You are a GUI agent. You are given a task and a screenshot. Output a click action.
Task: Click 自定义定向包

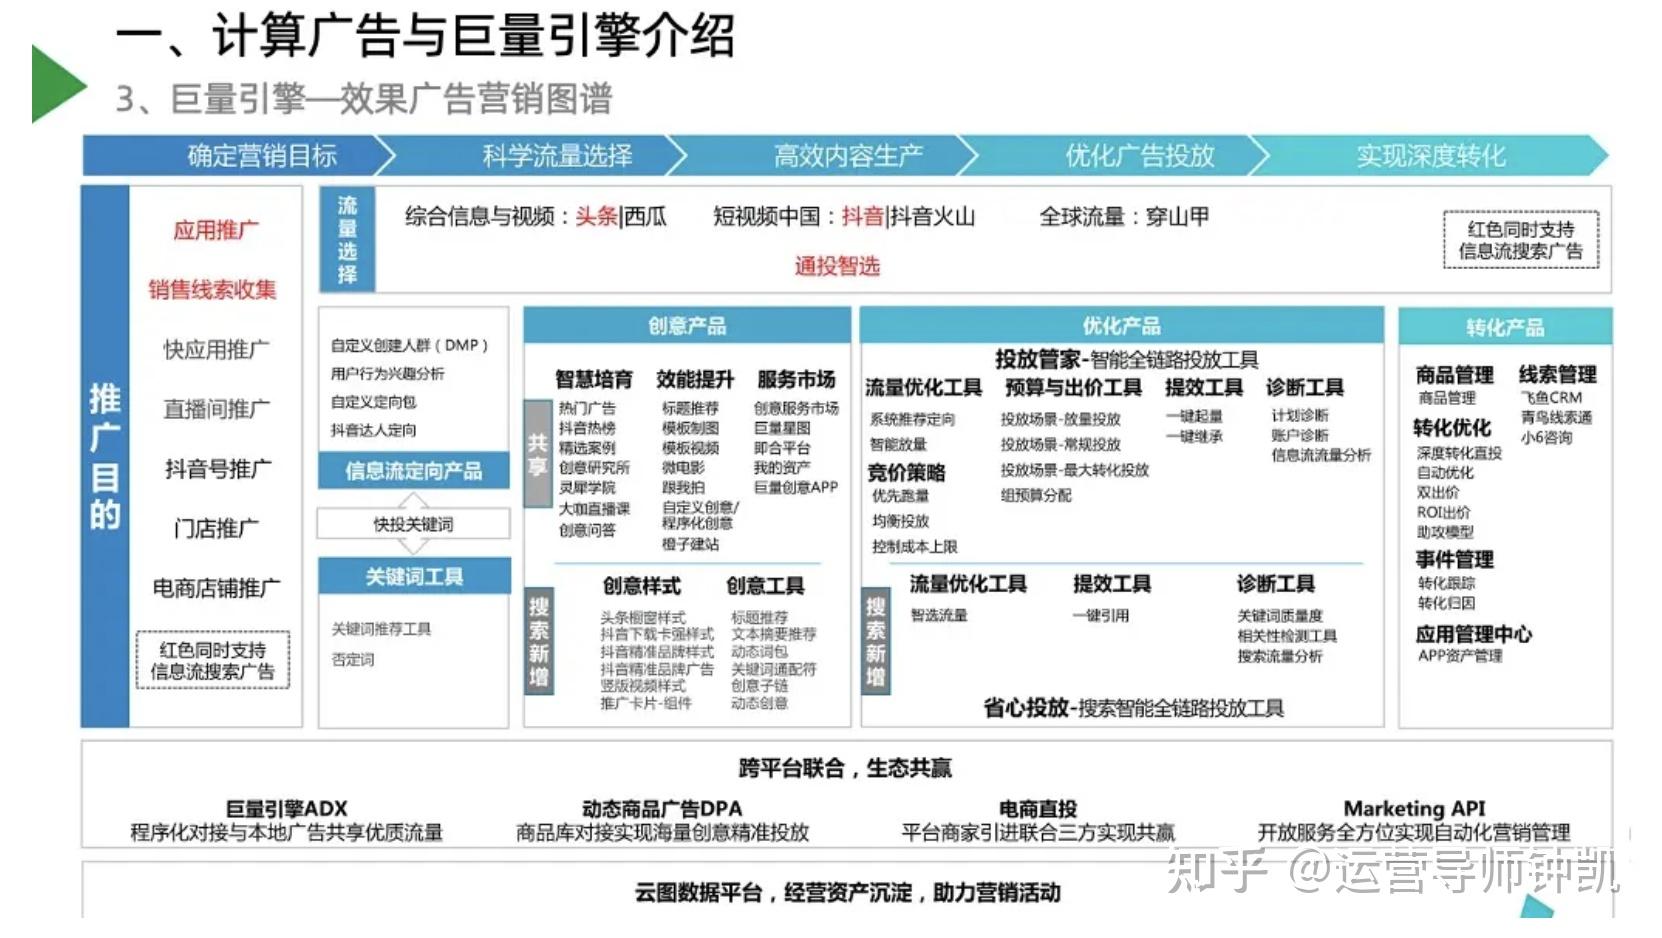click(x=374, y=402)
